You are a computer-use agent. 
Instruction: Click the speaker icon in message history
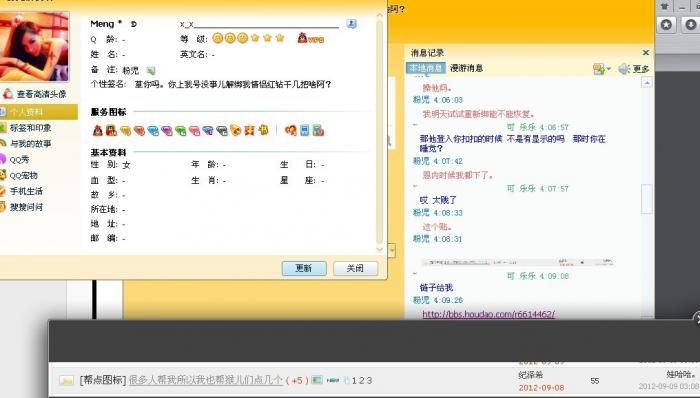624,68
